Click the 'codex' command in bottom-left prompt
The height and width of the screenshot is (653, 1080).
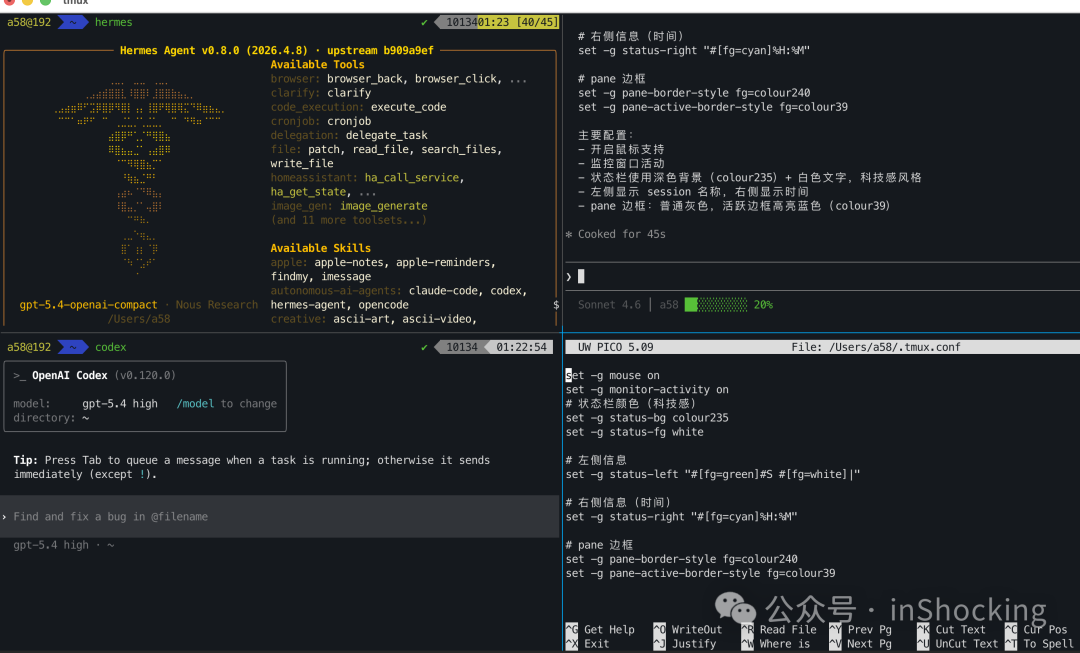[x=110, y=347]
